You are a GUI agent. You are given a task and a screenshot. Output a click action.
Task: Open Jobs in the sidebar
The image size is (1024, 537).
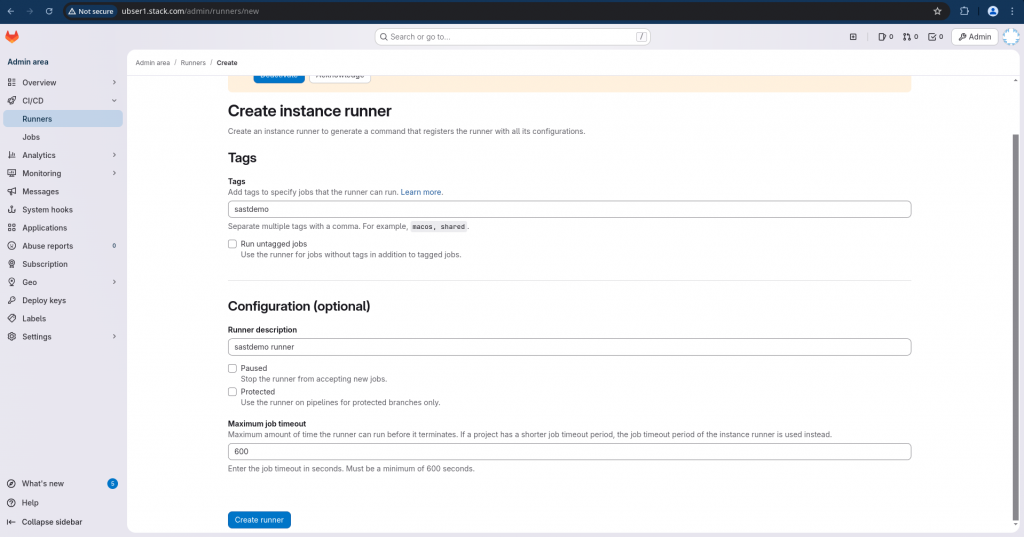tap(31, 137)
